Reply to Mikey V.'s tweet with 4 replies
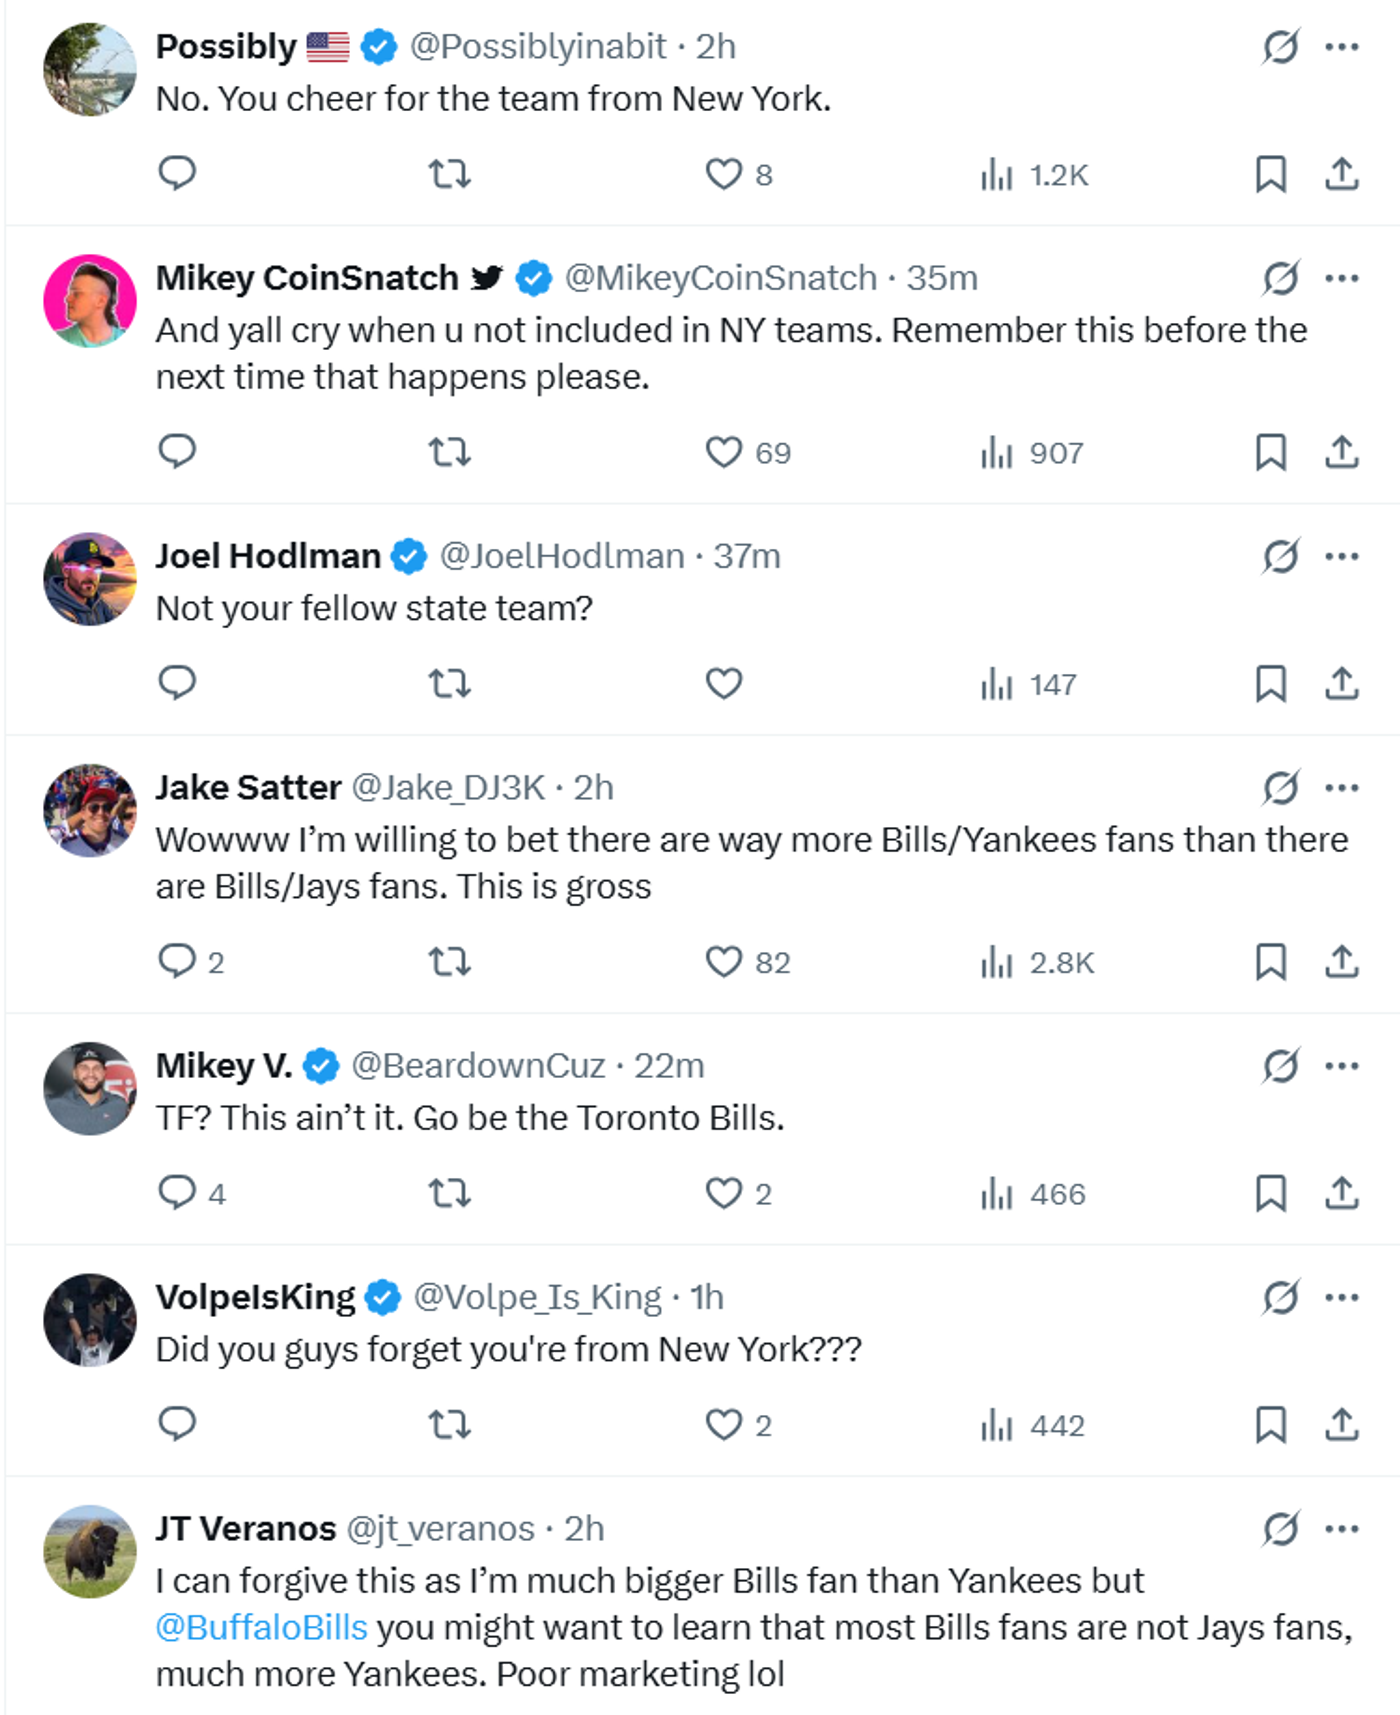Viewport: 1400px width, 1715px height. [178, 1193]
